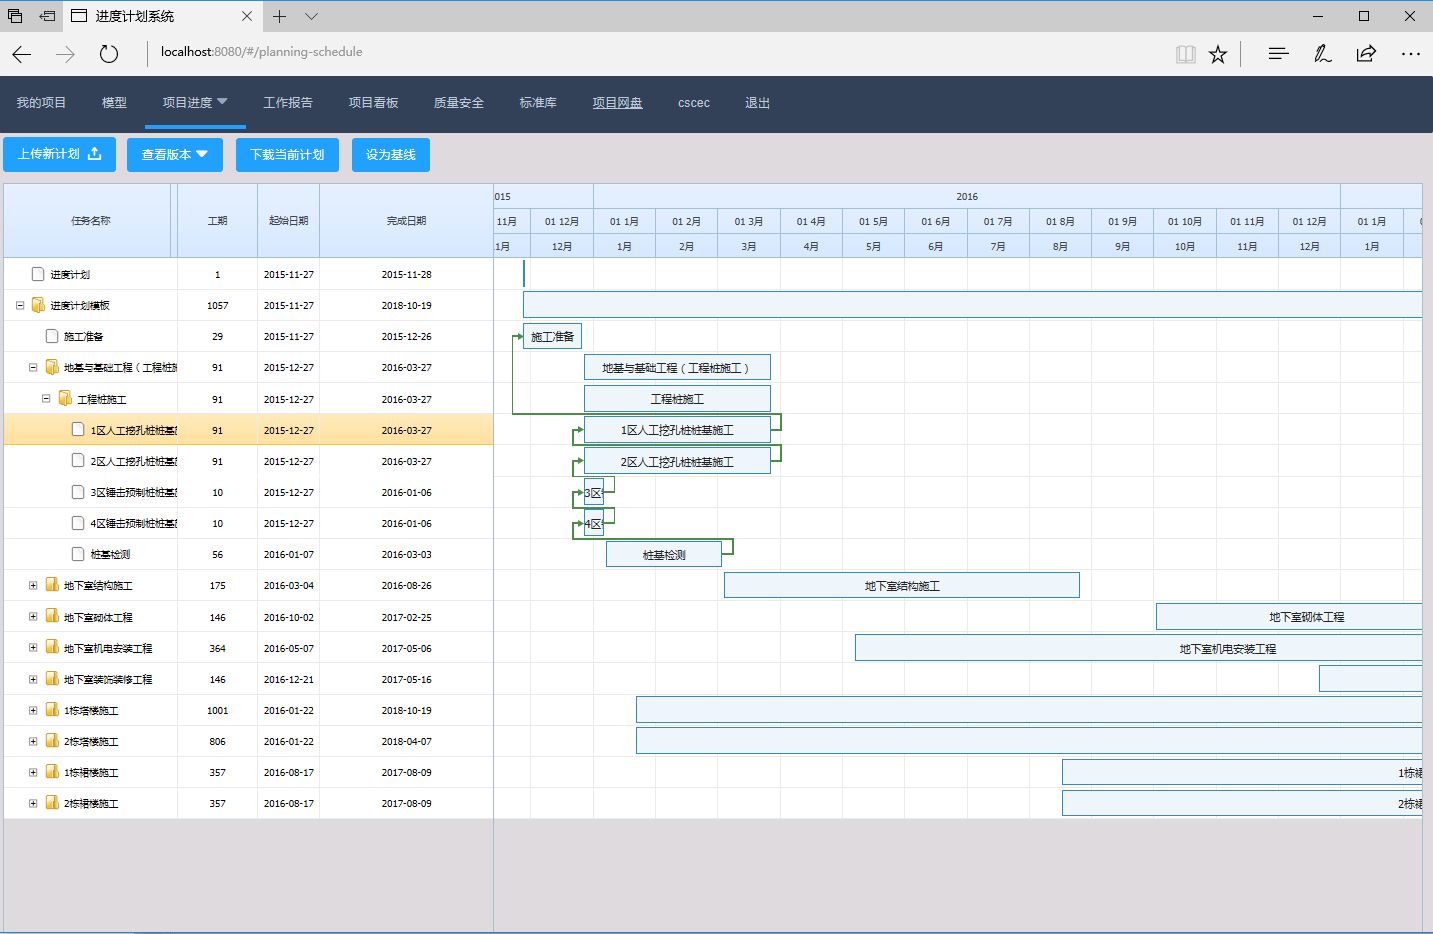Click the 下载当前计划 button
Viewport: 1433px width, 934px height.
click(287, 155)
